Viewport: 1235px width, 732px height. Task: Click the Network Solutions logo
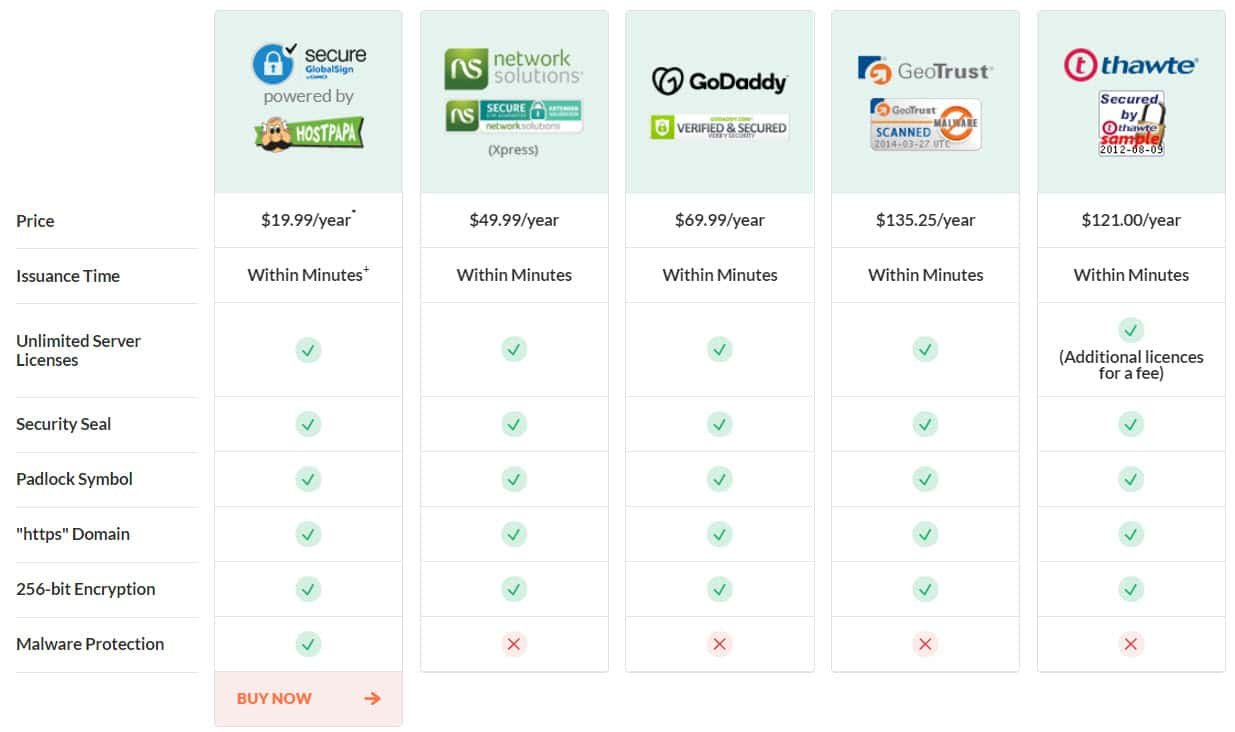[514, 69]
